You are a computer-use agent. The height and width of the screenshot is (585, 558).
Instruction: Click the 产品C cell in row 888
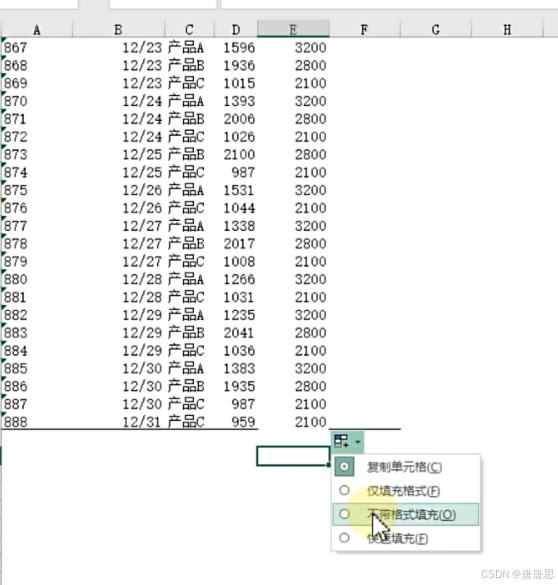tap(189, 422)
